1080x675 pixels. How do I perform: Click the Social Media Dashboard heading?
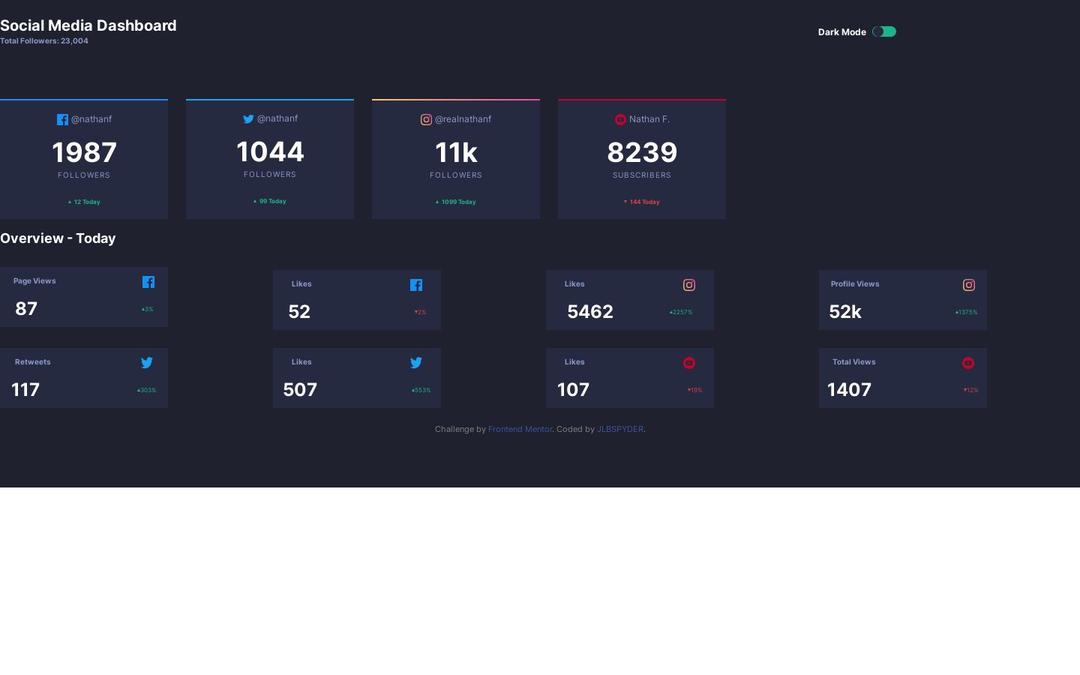(x=89, y=25)
